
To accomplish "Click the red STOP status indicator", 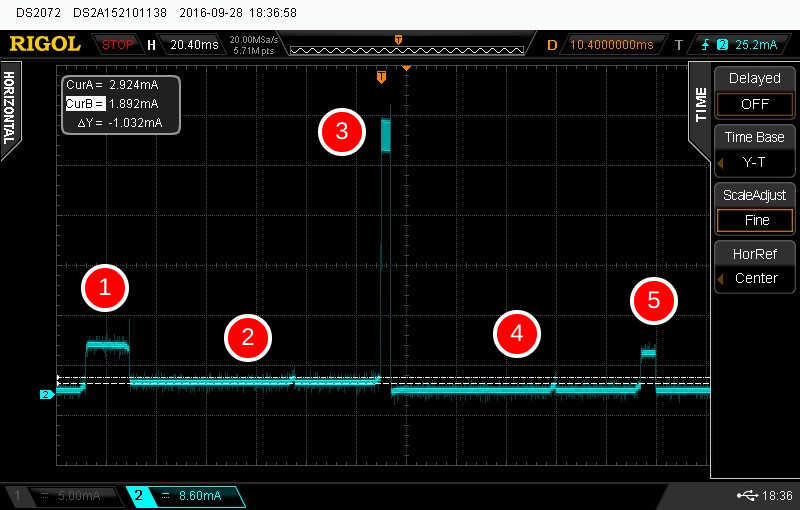I will click(x=118, y=45).
